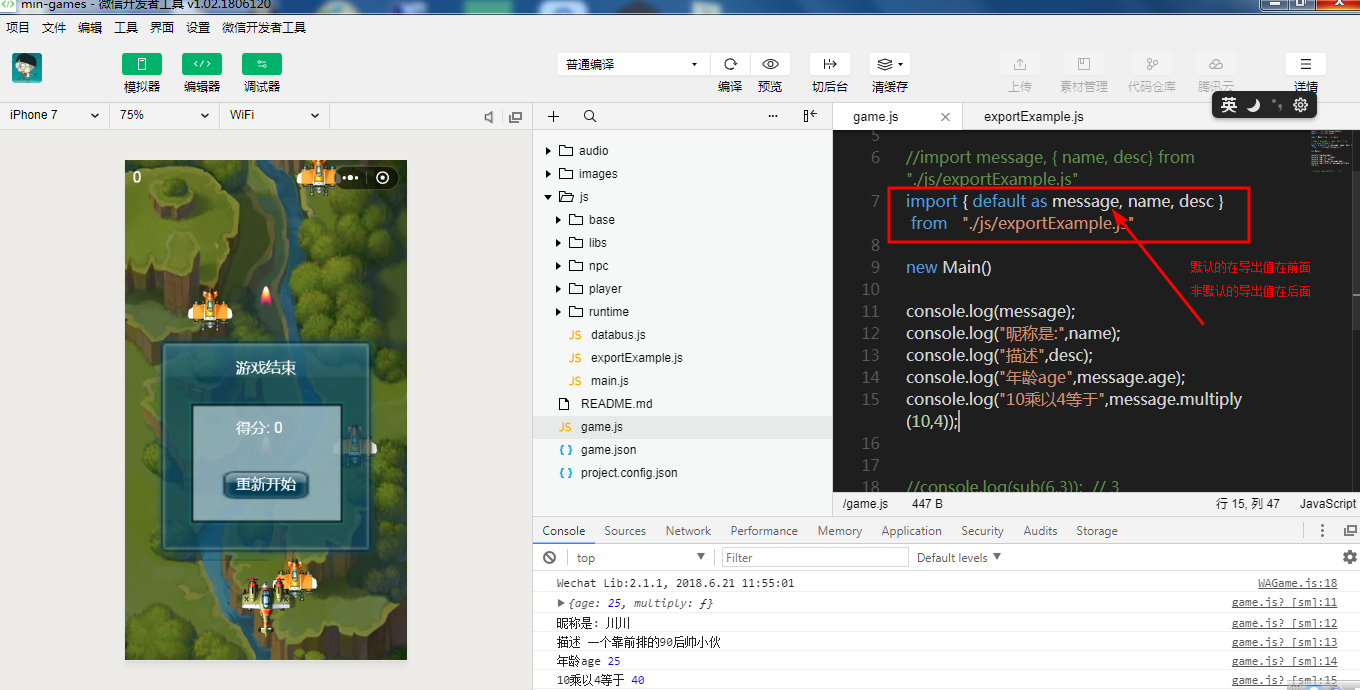Click the asset management (素材管理) icon

tap(1084, 64)
